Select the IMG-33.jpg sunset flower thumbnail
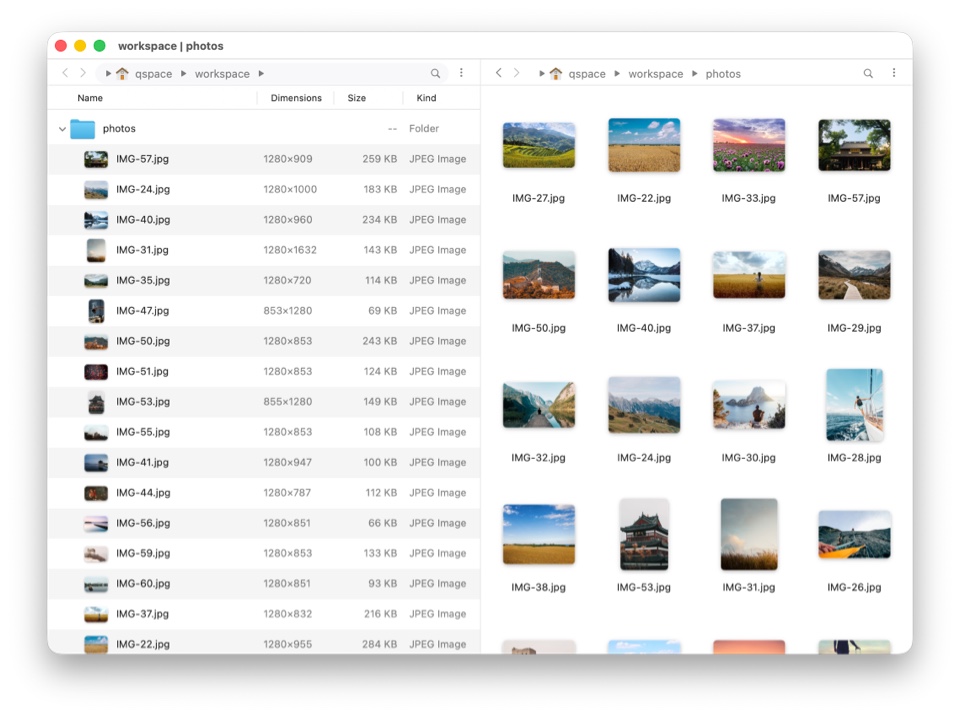960x715 pixels. 748,146
